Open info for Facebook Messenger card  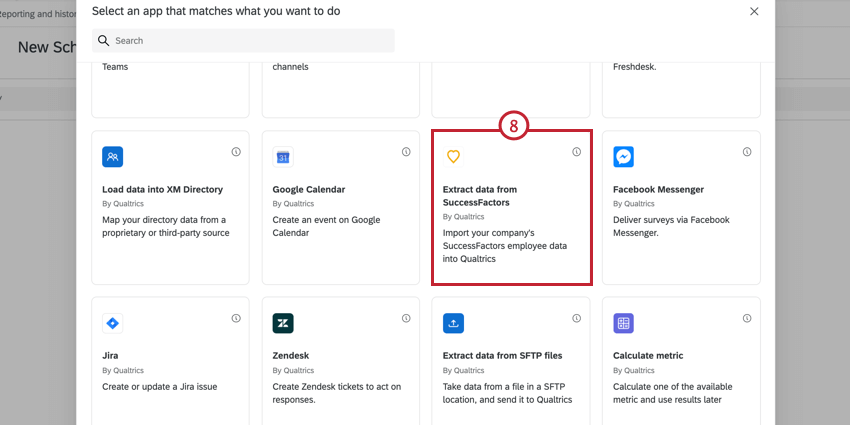point(747,152)
